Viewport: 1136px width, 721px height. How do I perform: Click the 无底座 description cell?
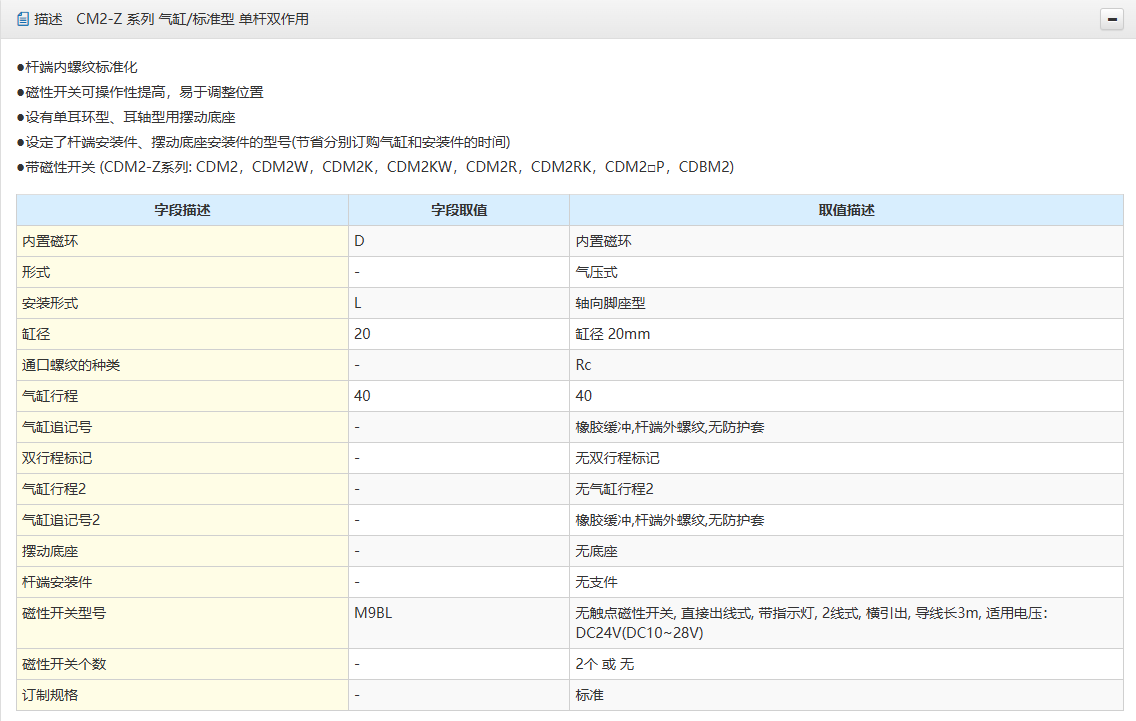(596, 551)
